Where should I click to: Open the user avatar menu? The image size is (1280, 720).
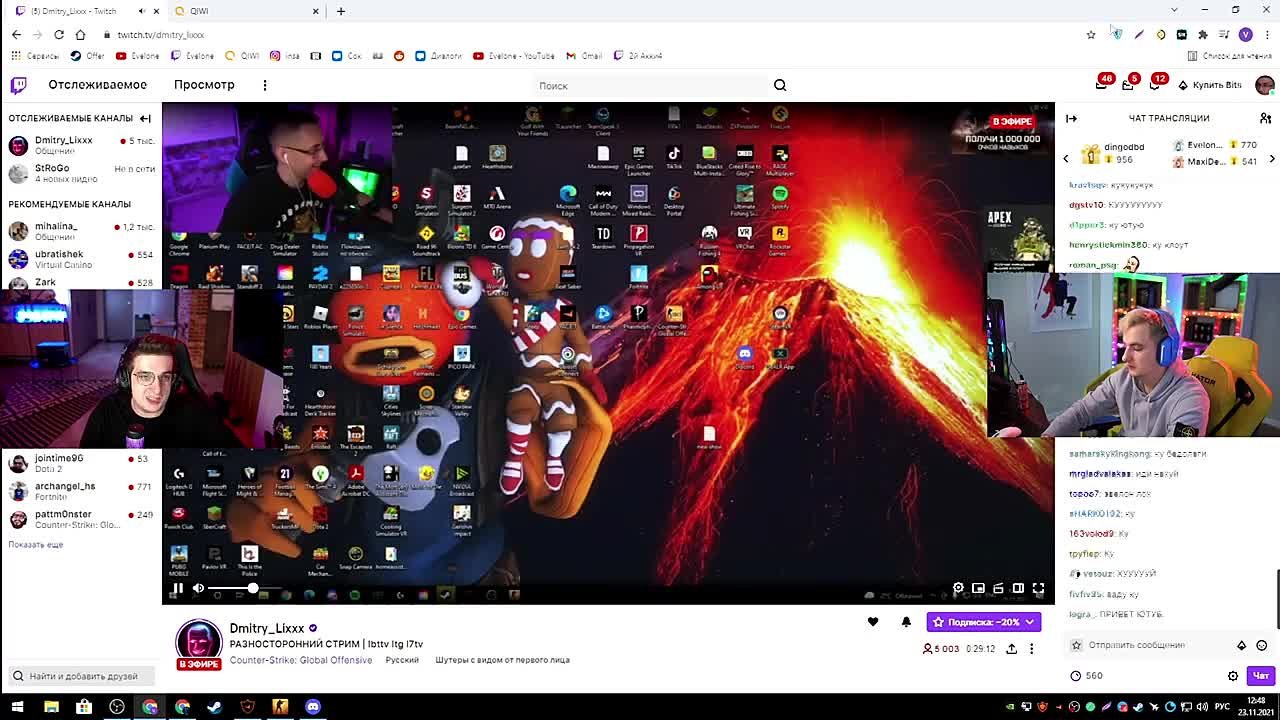pos(1265,85)
